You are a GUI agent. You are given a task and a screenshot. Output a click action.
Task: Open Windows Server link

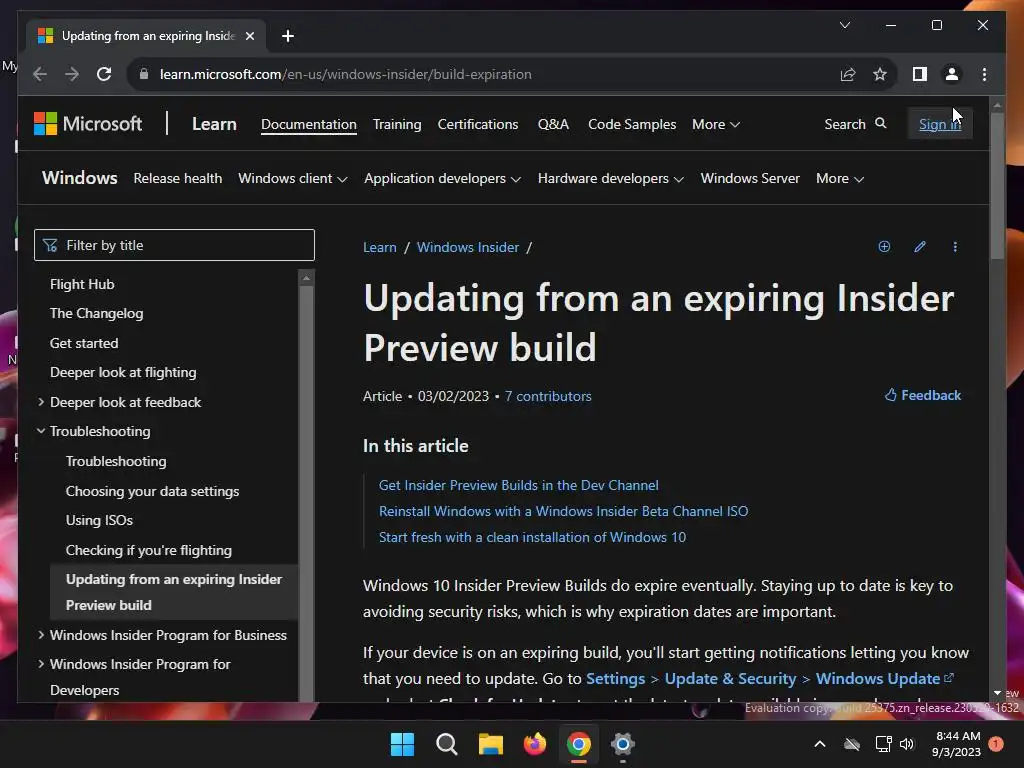[750, 178]
